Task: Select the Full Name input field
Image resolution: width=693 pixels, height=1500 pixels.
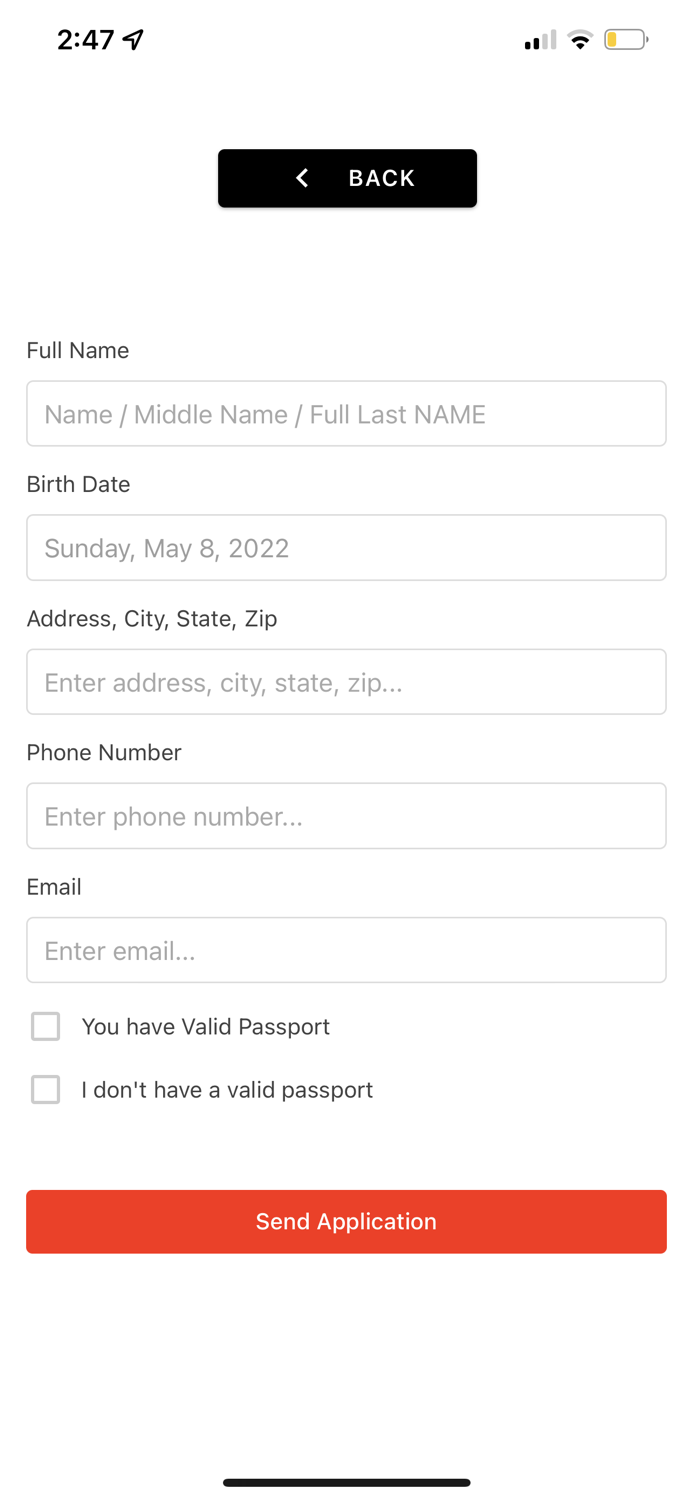Action: coord(346,413)
